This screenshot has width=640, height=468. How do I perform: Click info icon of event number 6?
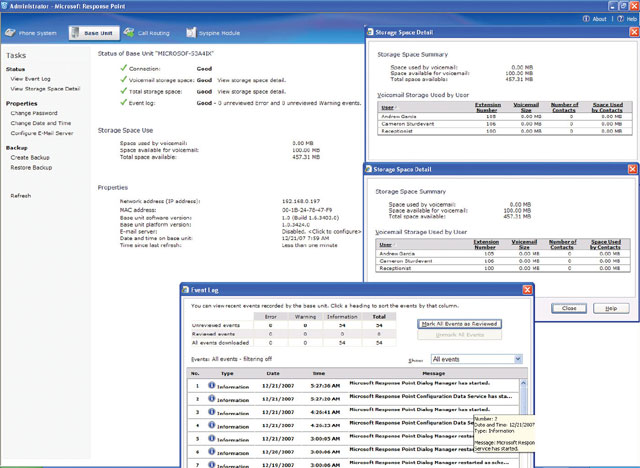tap(211, 451)
